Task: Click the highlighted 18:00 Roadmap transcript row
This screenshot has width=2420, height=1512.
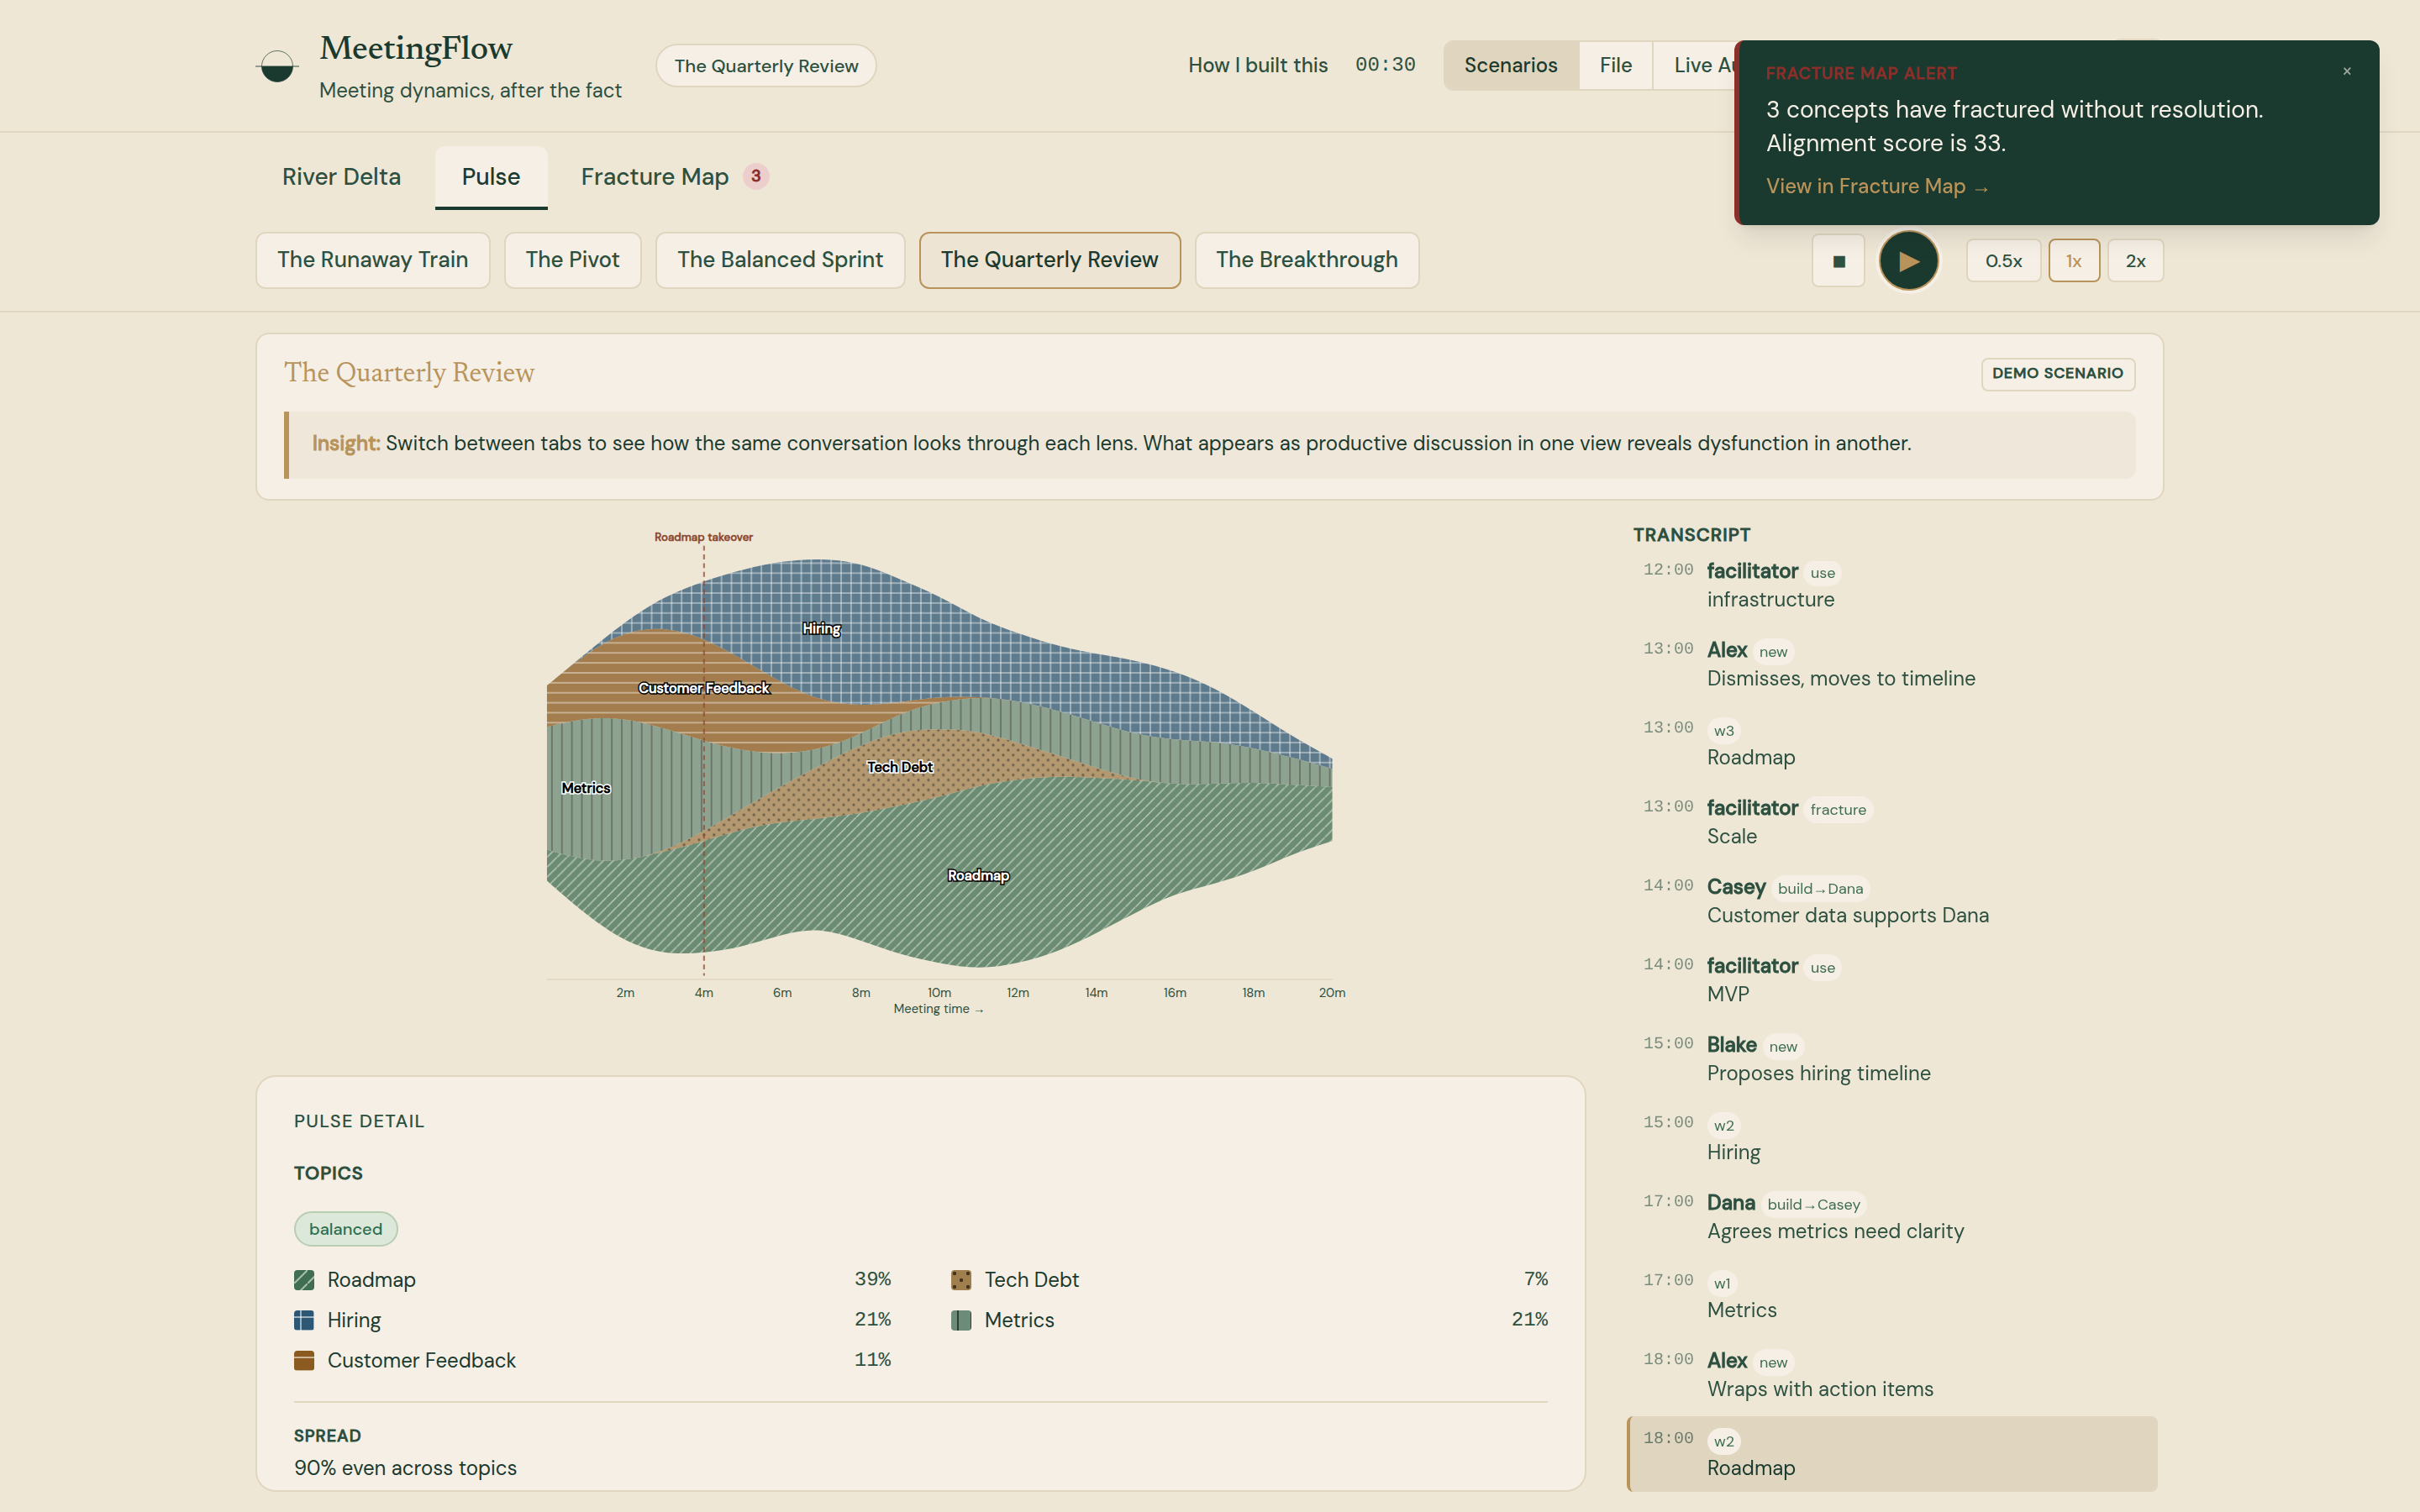Action: tap(1892, 1454)
